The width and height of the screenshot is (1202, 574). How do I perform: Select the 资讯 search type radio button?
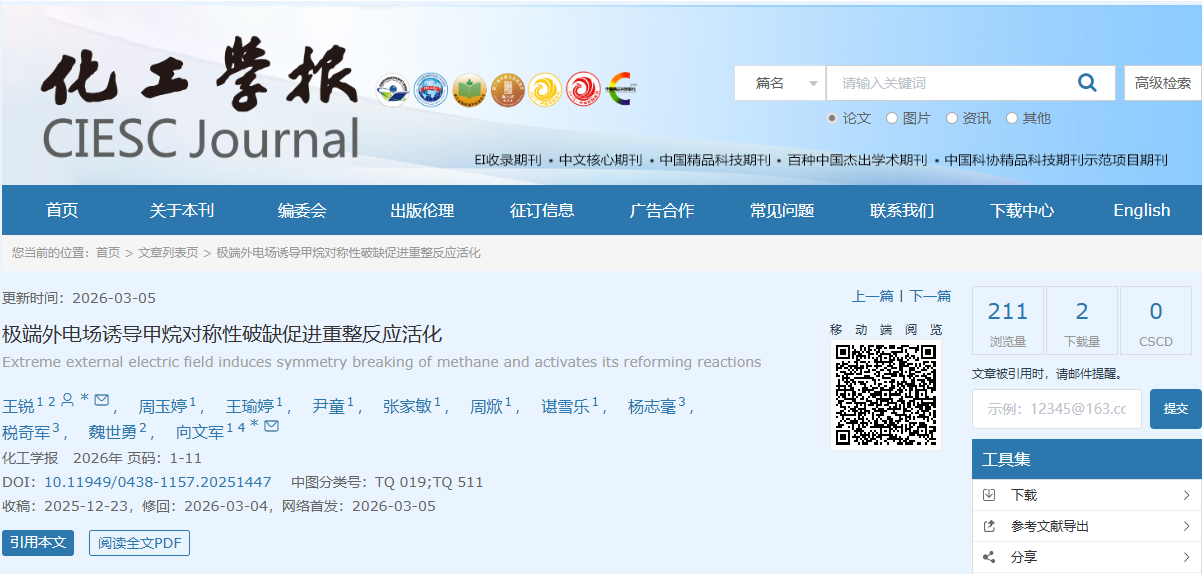pos(952,118)
